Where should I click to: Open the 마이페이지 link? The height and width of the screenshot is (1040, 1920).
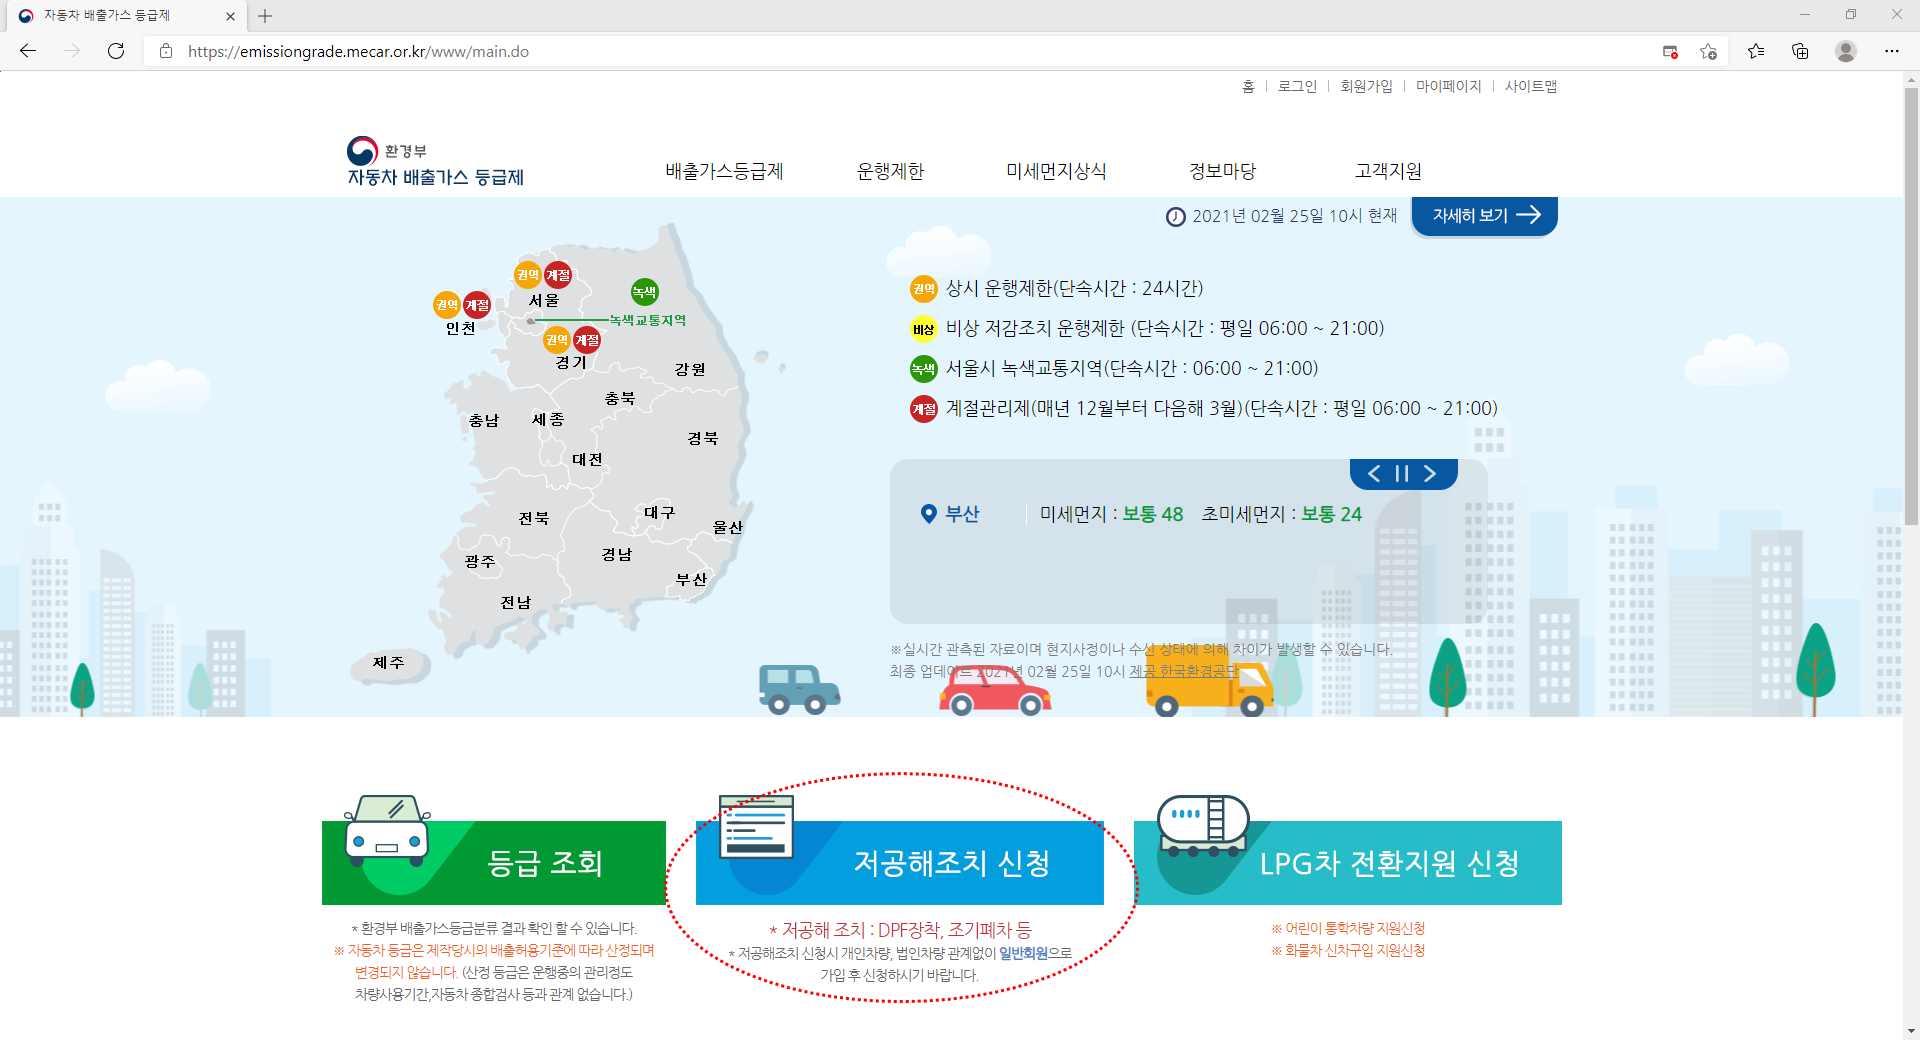pyautogui.click(x=1448, y=87)
